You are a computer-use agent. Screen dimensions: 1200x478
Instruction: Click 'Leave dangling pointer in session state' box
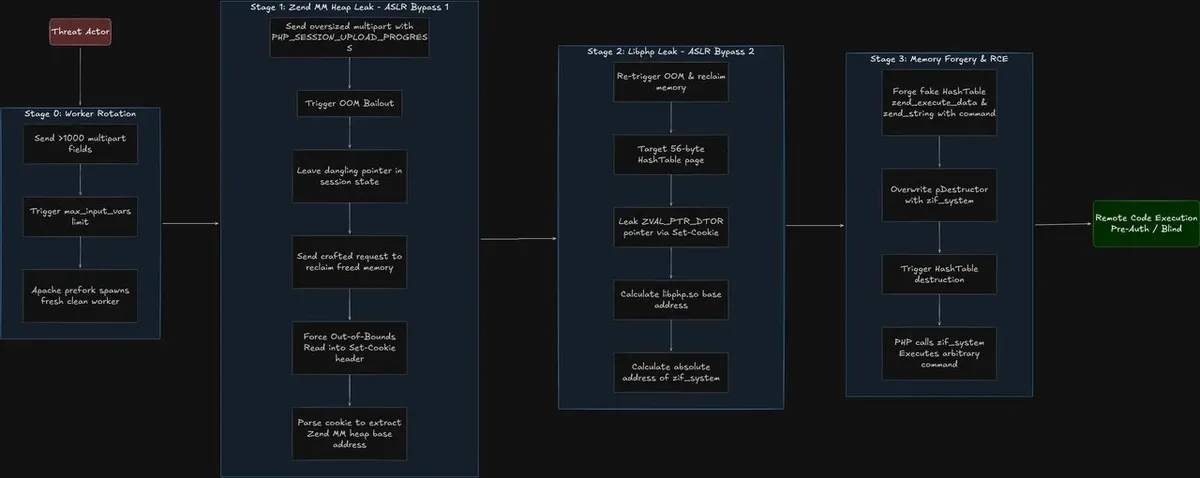(349, 177)
